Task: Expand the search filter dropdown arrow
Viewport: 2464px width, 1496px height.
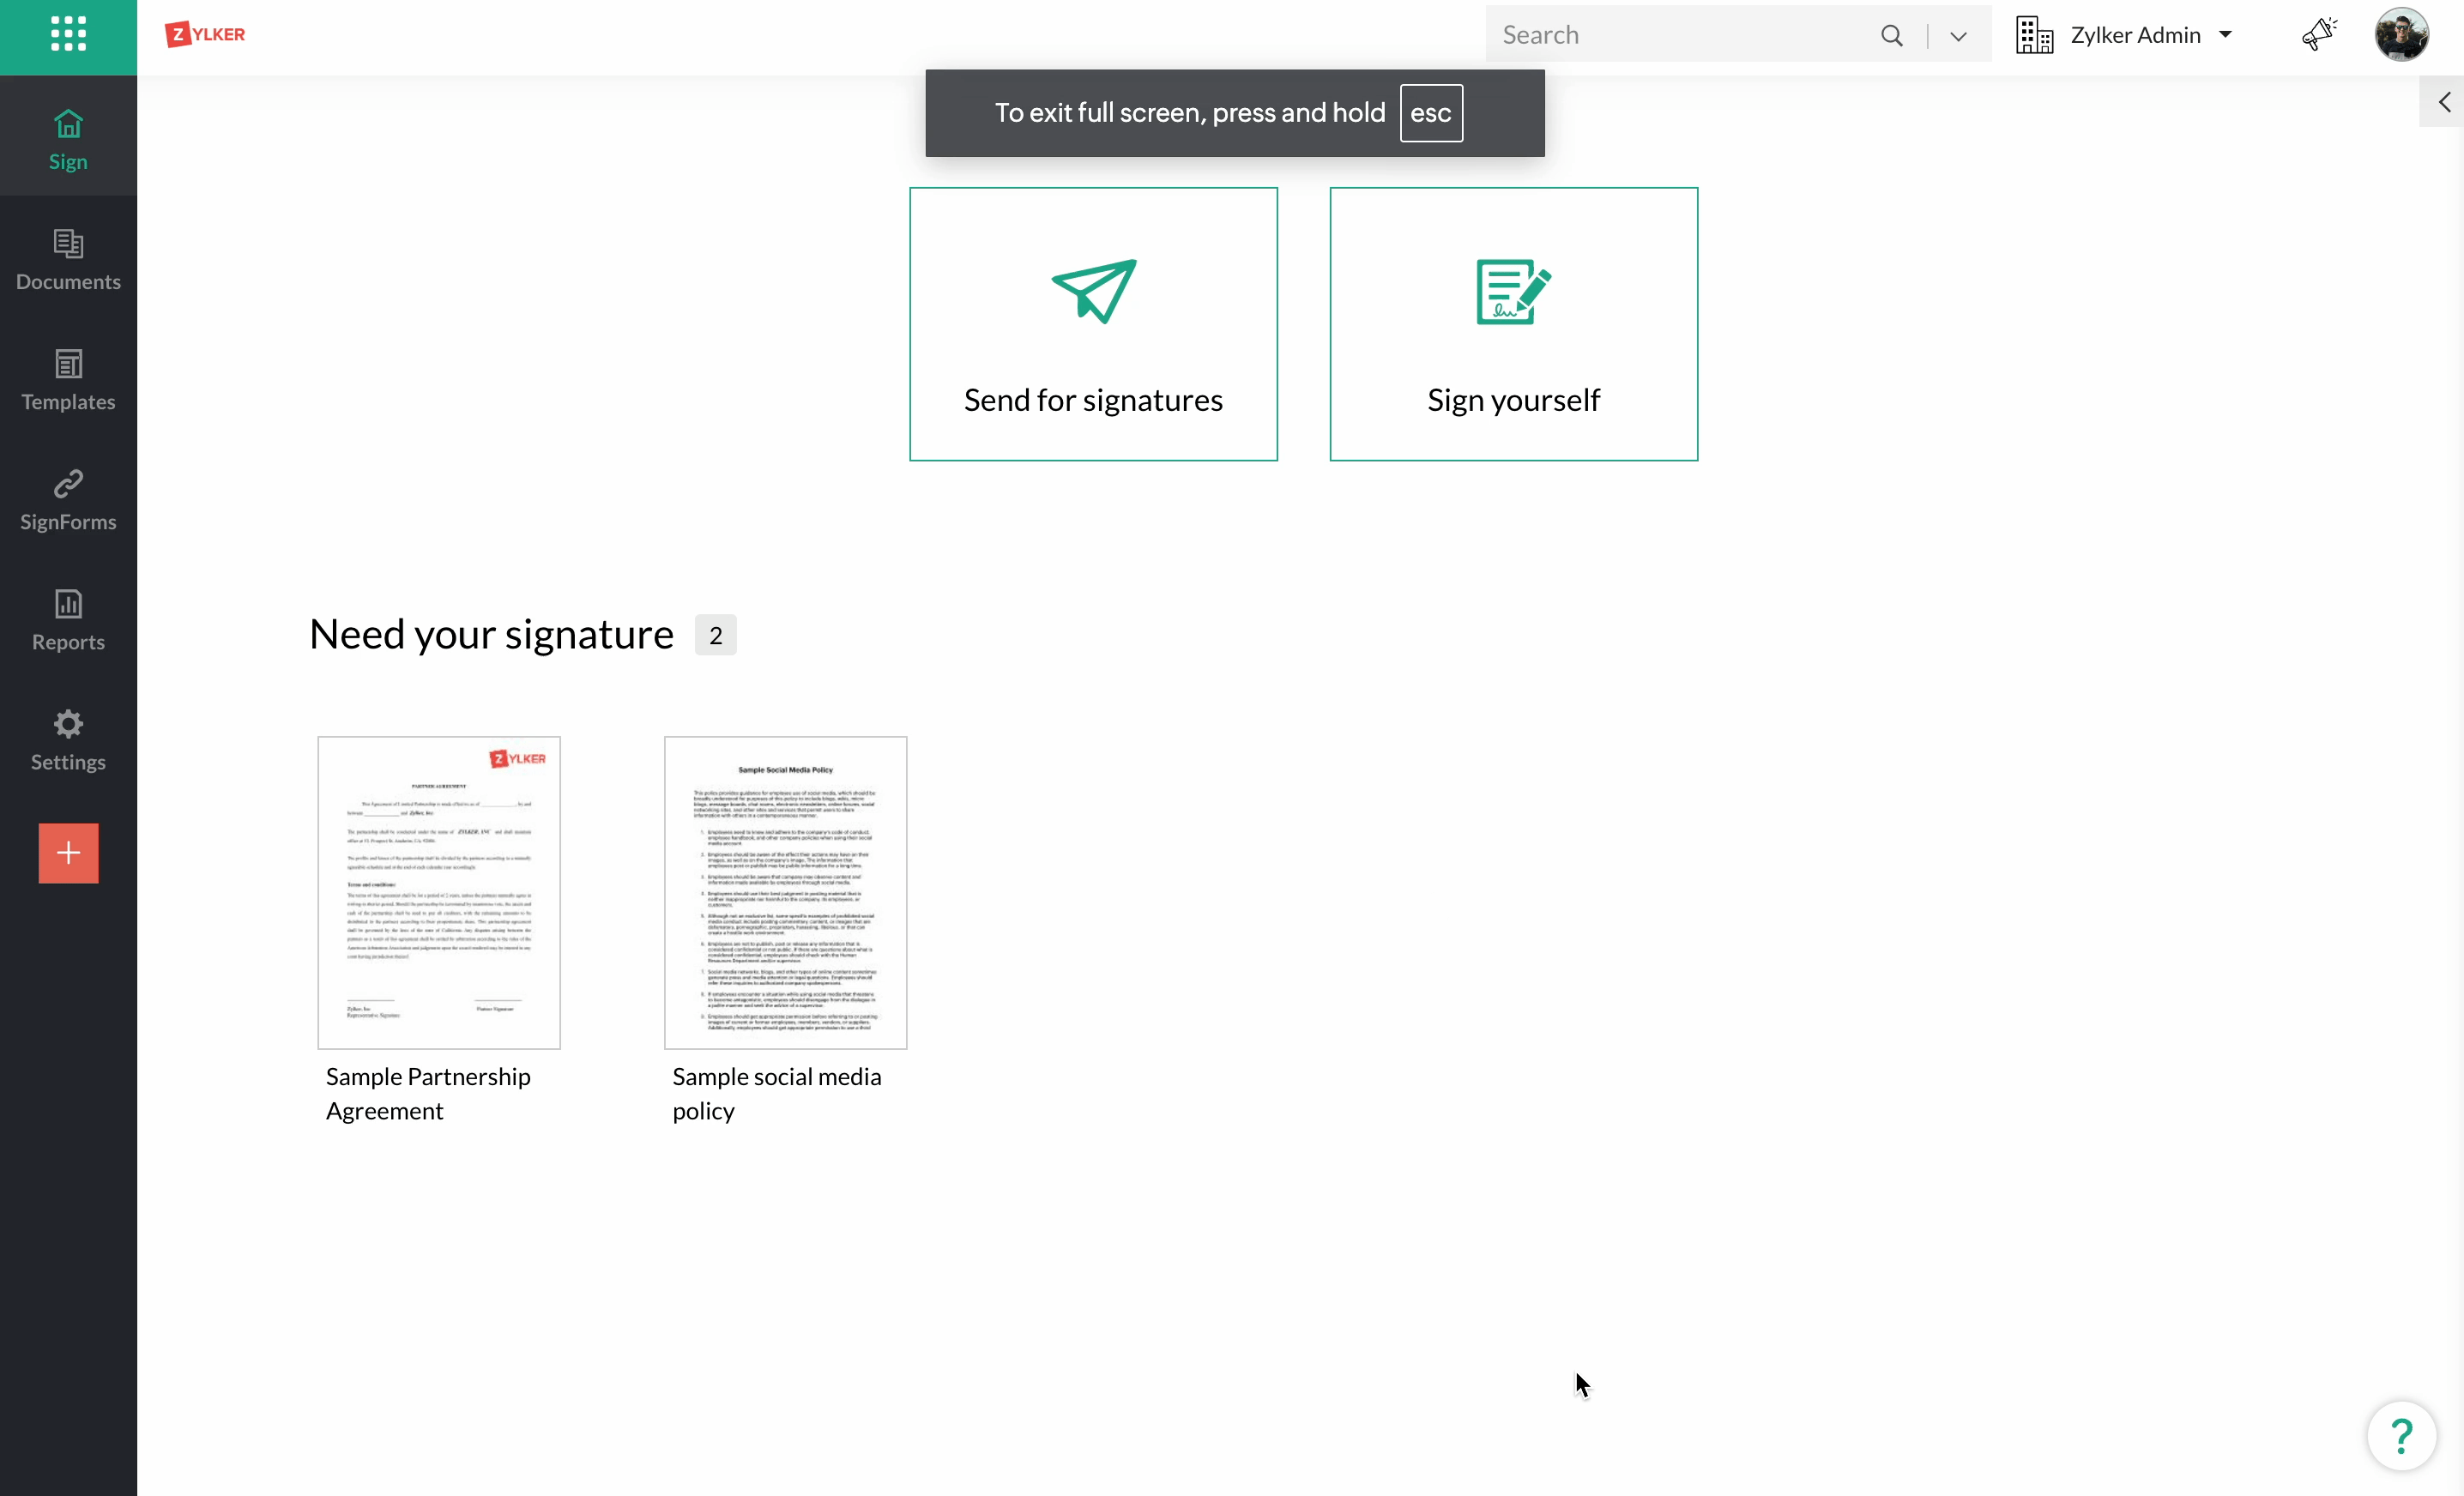Action: 1958,36
